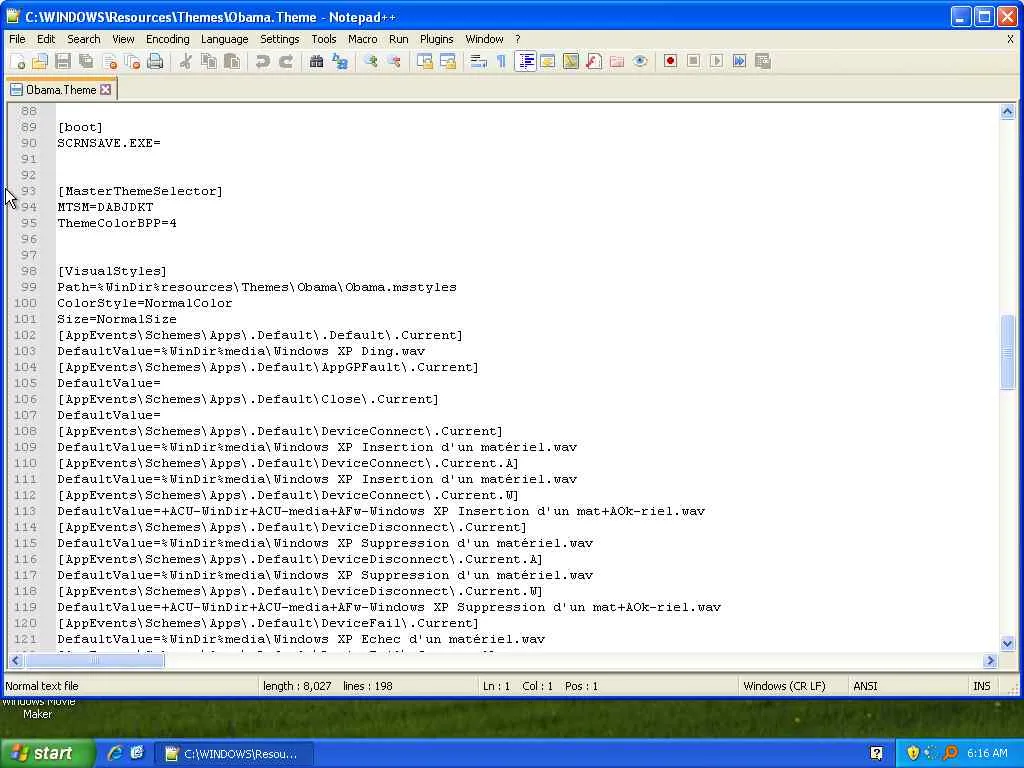This screenshot has height=768, width=1024.
Task: Toggle the Show Indent Guide button
Action: (x=525, y=61)
